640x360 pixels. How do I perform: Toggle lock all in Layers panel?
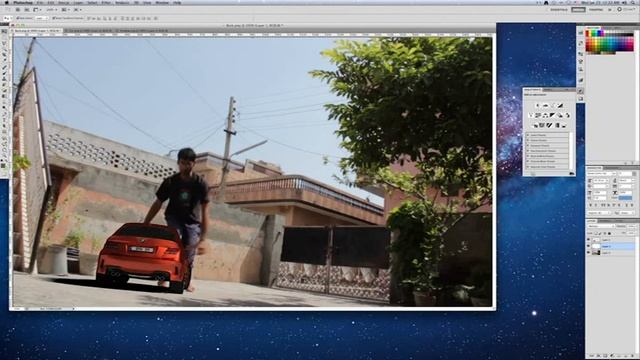click(x=609, y=233)
